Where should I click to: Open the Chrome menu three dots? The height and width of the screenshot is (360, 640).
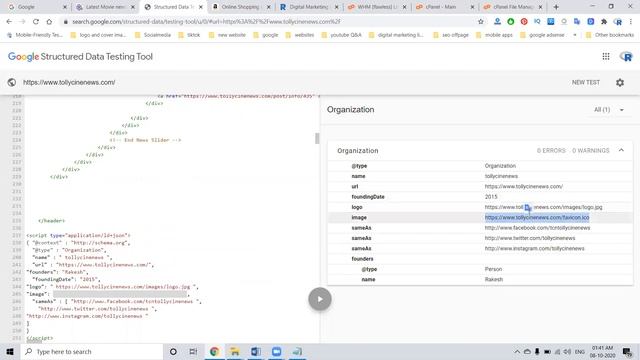click(x=631, y=22)
